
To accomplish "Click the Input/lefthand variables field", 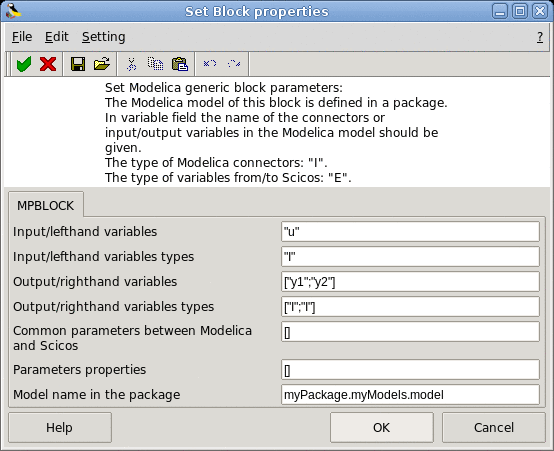I will [410, 232].
